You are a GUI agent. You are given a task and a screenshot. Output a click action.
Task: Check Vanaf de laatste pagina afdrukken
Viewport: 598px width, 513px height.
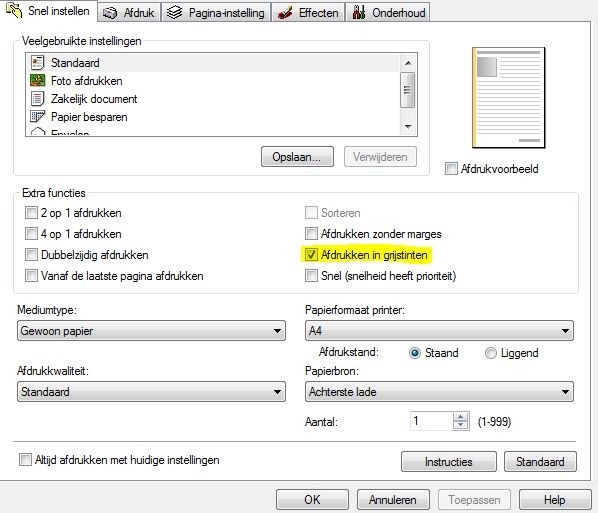point(31,275)
